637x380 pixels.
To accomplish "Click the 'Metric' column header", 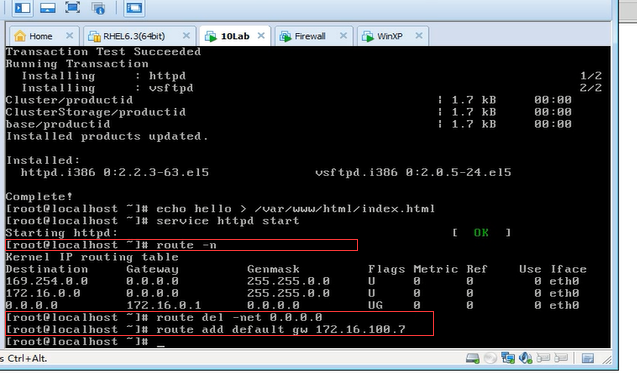I will pyautogui.click(x=436, y=269).
